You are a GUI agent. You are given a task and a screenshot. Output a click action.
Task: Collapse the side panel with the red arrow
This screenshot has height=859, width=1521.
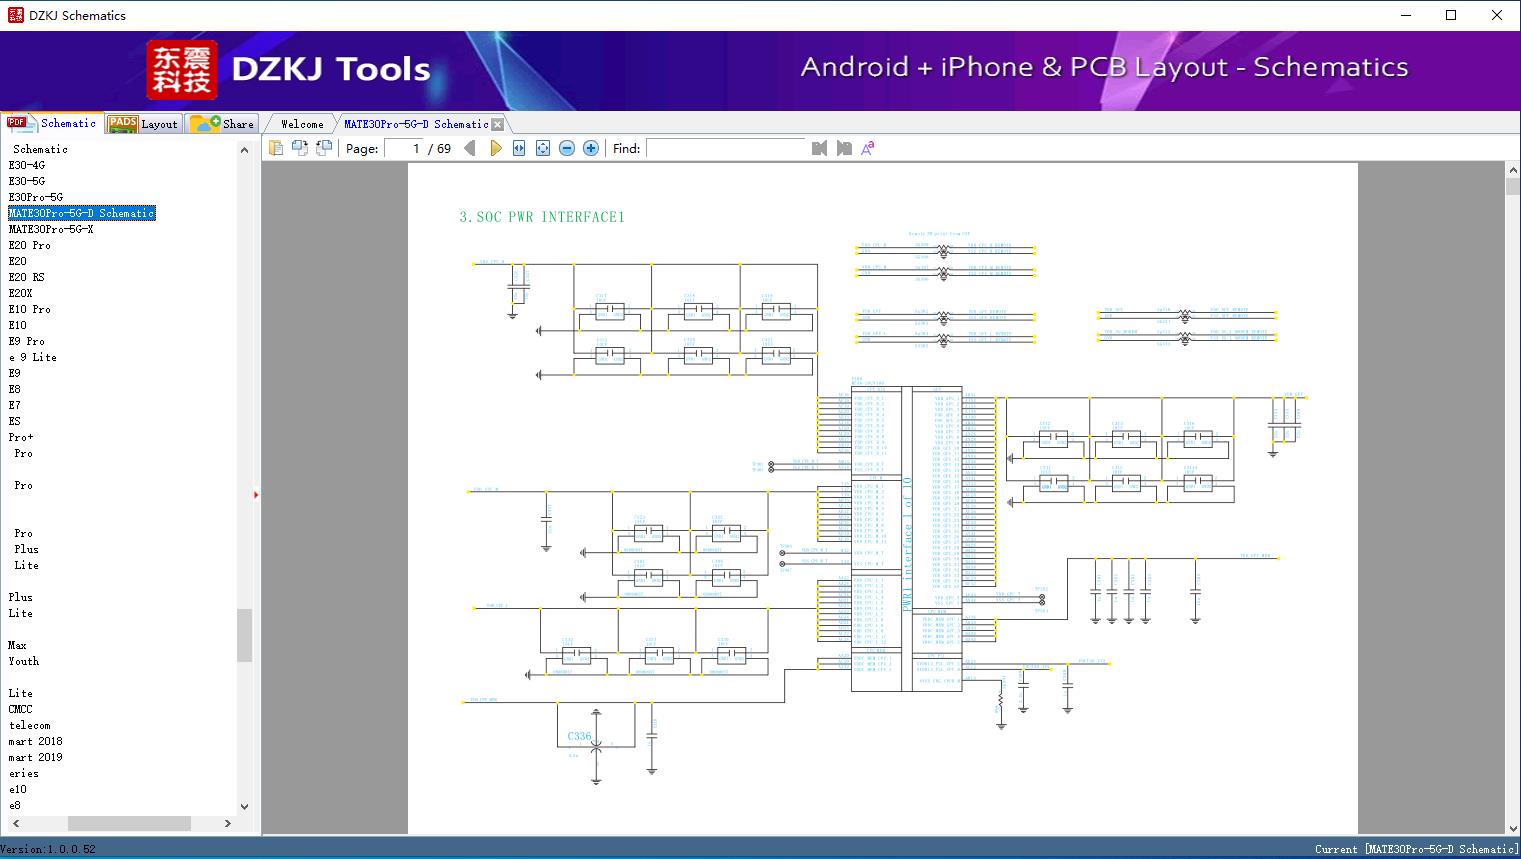coord(256,495)
